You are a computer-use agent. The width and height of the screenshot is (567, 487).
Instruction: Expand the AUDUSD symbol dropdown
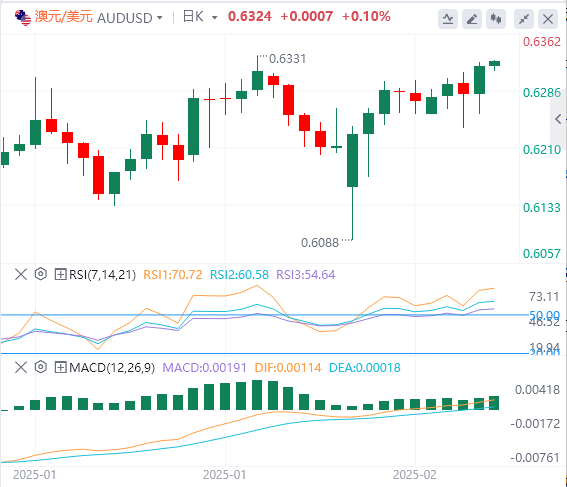pos(159,18)
